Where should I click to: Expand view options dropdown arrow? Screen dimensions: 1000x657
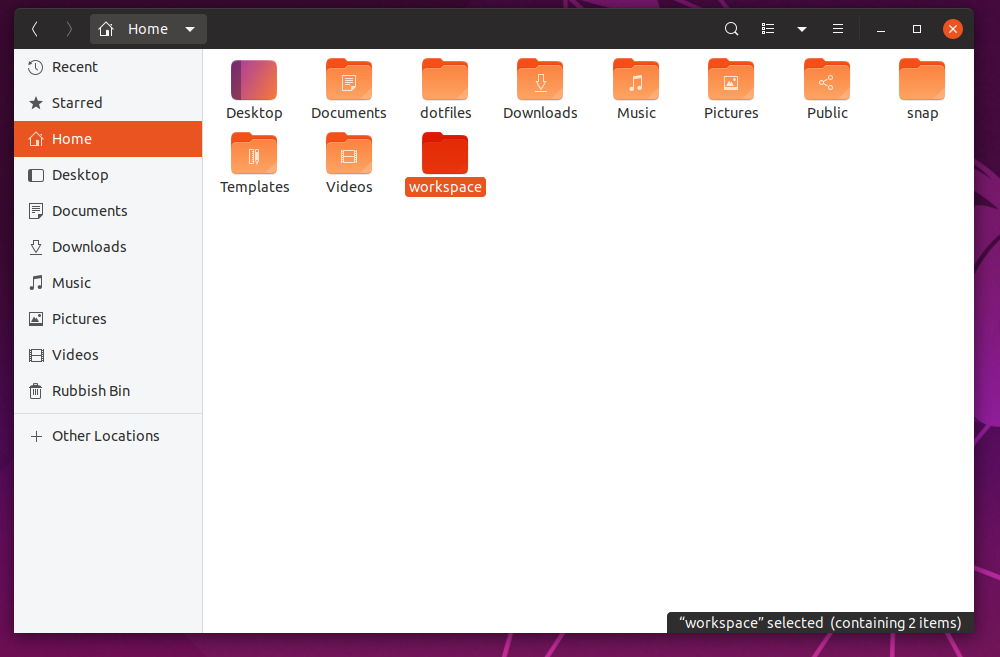coord(802,29)
